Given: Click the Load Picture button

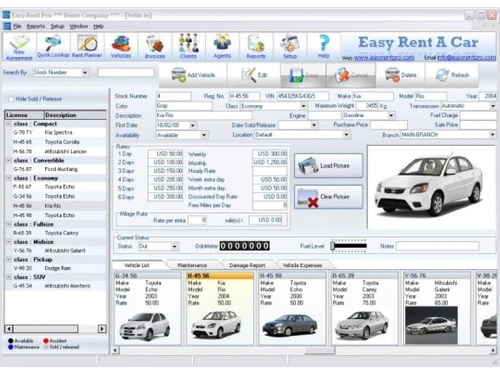Looking at the screenshot, I should click(x=328, y=166).
